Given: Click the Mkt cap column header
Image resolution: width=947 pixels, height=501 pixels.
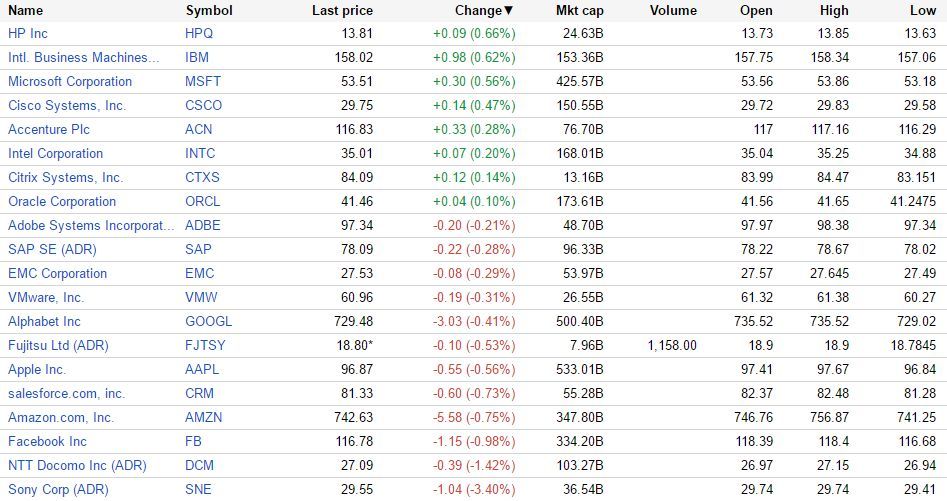Looking at the screenshot, I should pos(579,10).
